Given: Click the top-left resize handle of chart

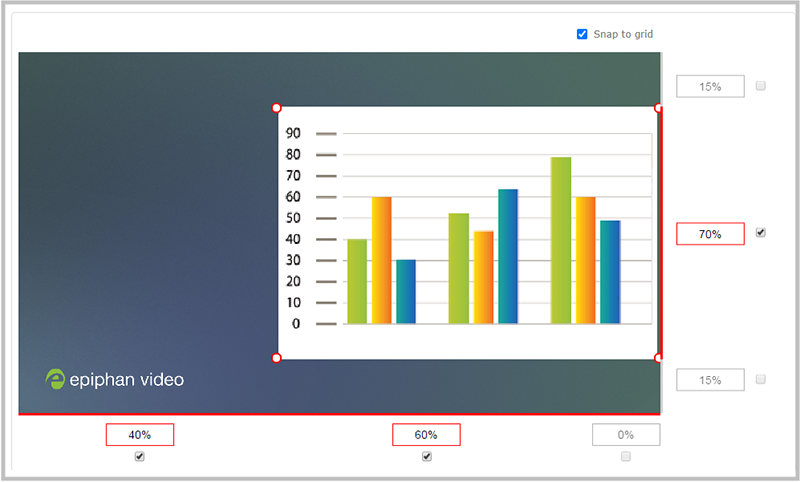Looking at the screenshot, I should pos(276,108).
